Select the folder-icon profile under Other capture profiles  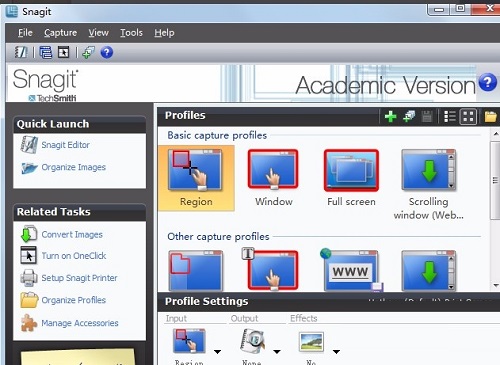tap(196, 271)
